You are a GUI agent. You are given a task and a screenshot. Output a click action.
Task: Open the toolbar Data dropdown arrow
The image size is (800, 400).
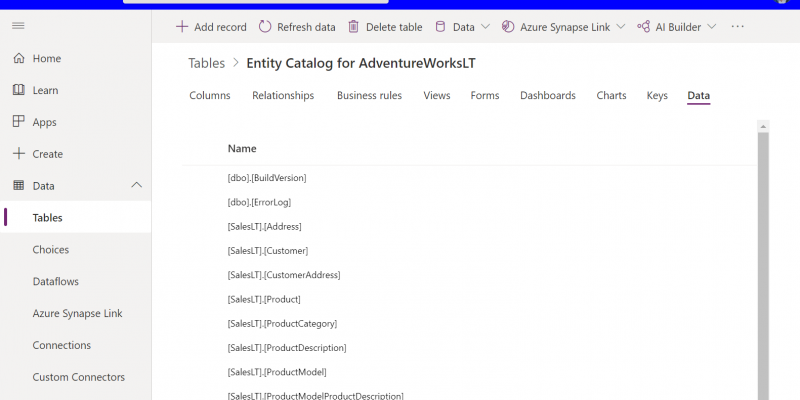[485, 27]
